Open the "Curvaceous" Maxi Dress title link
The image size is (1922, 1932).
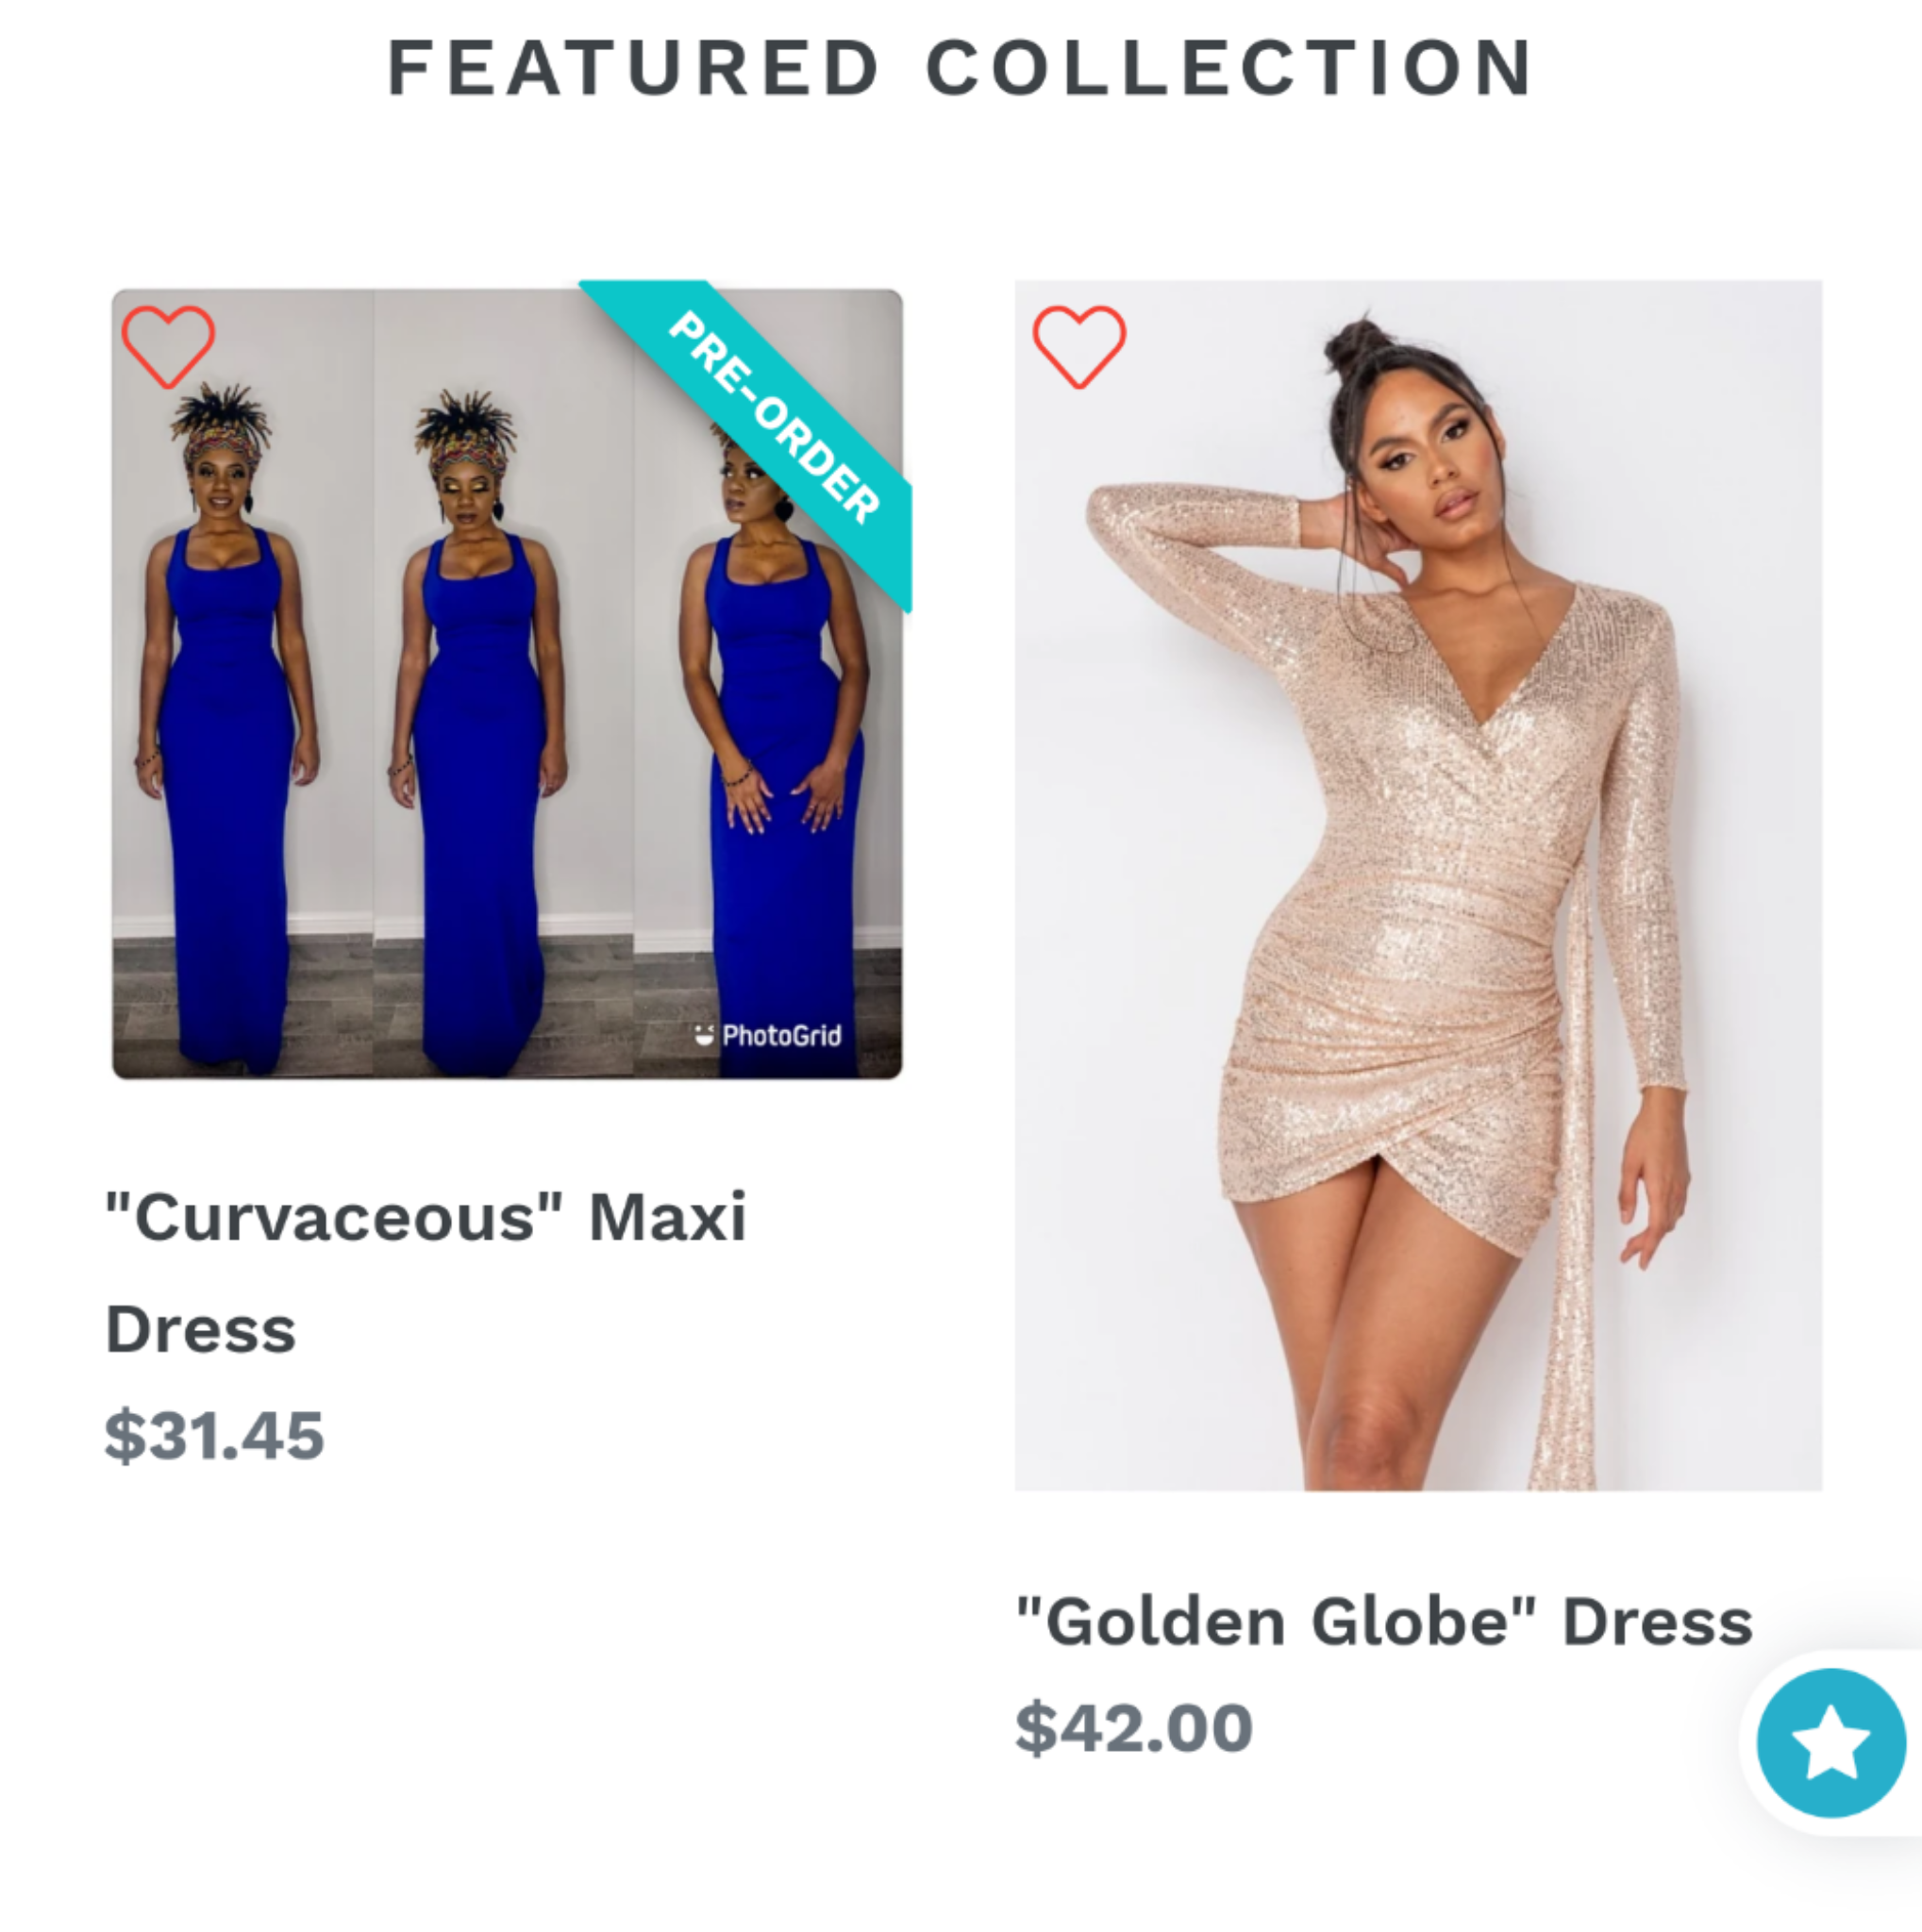click(426, 1272)
